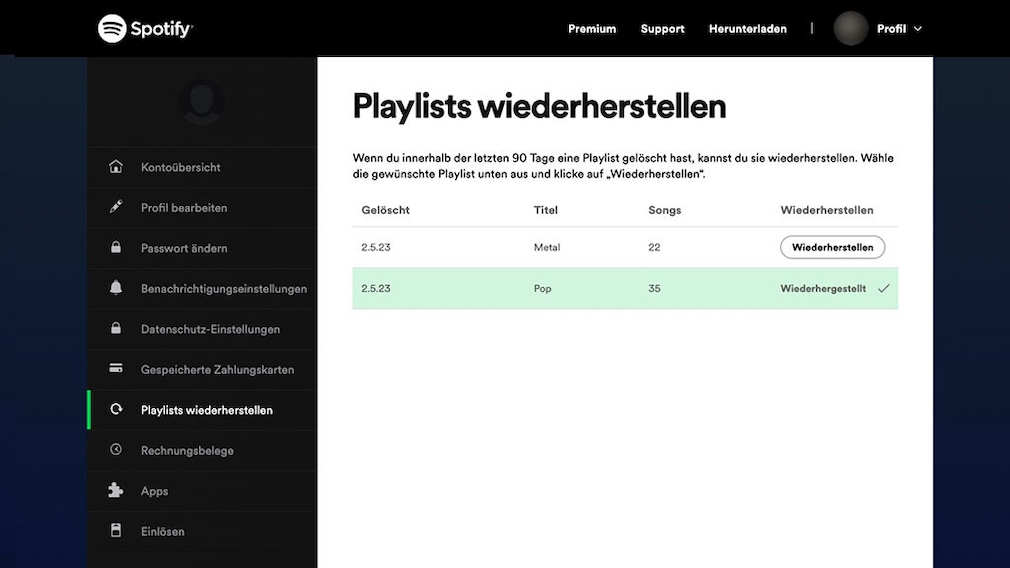Screen dimensions: 1010x568
Task: Open Support in the top navigation
Action: pos(662,29)
